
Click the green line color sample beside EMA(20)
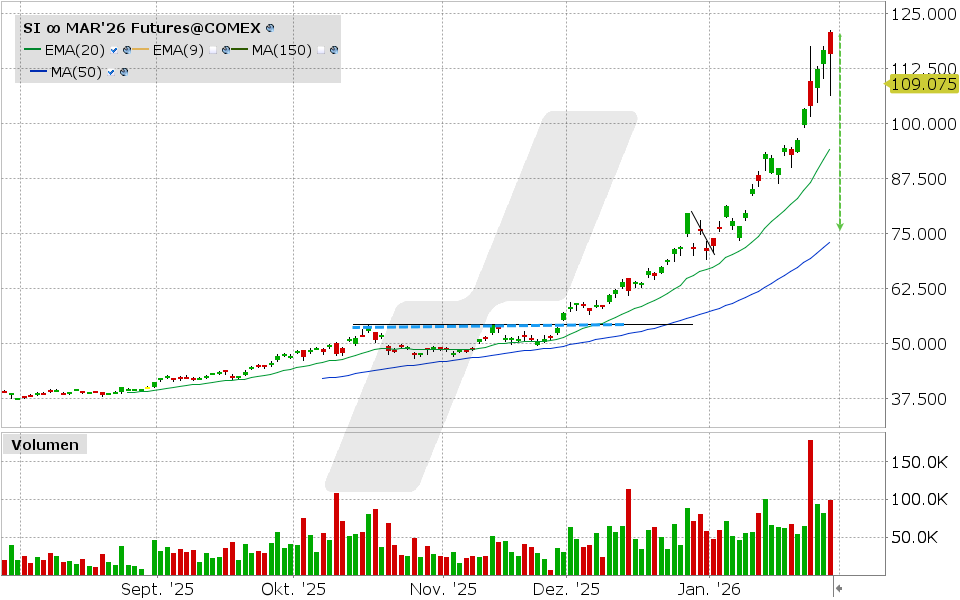(x=33, y=48)
